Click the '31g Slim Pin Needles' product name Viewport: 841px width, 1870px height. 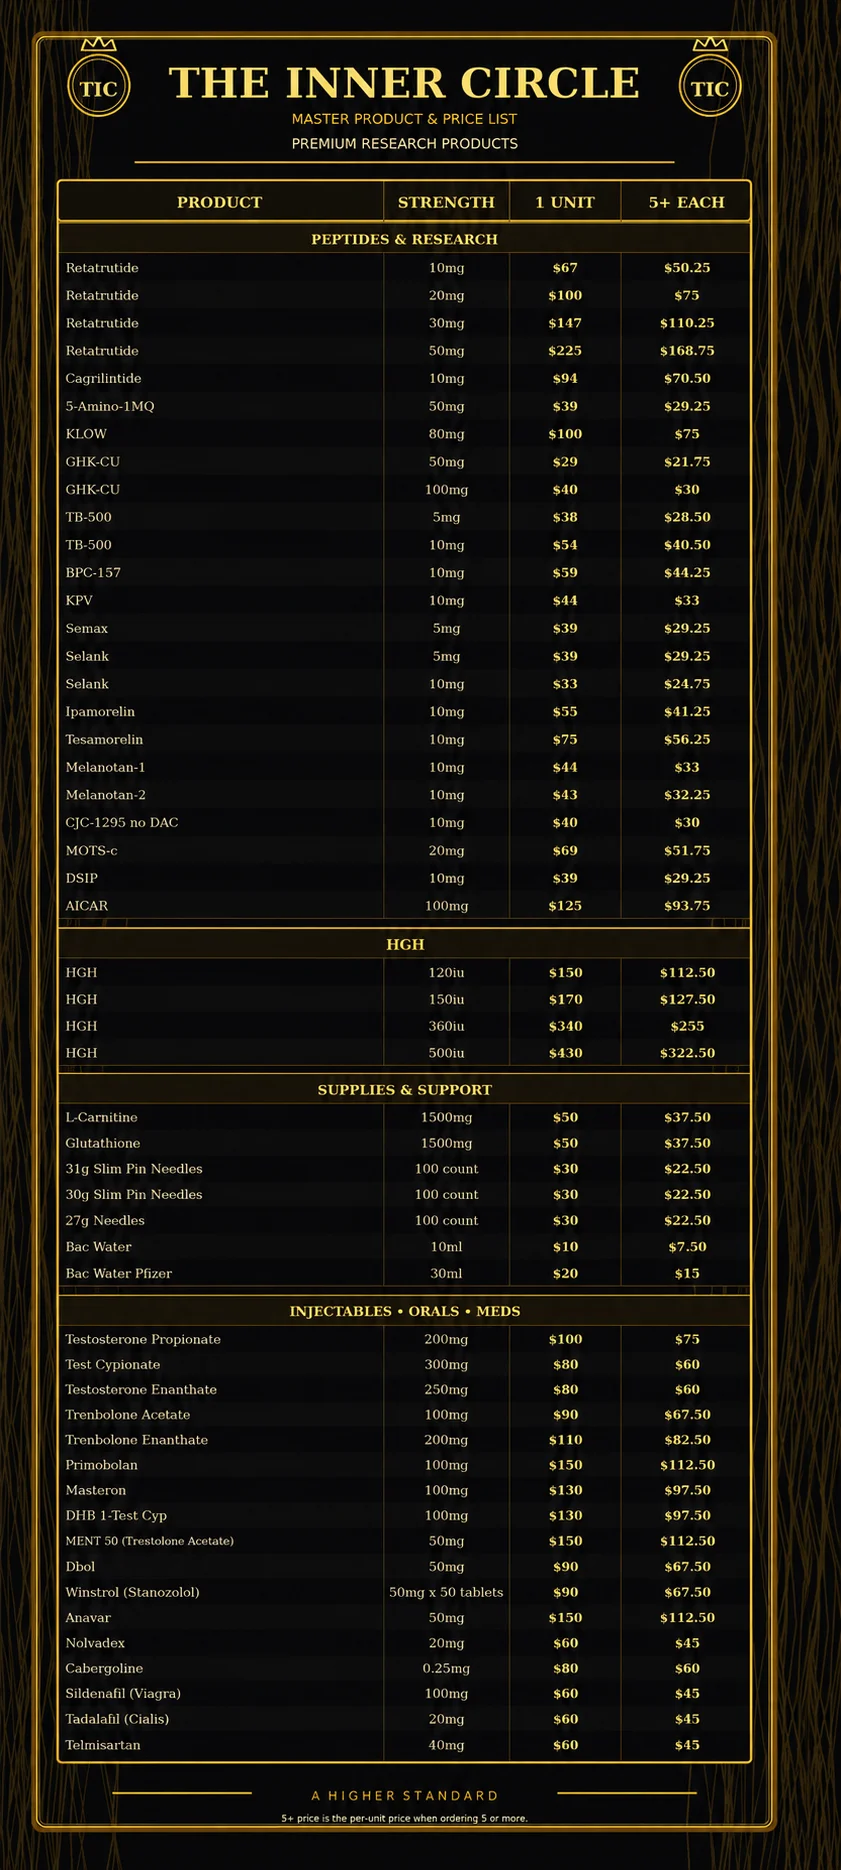(x=134, y=1169)
